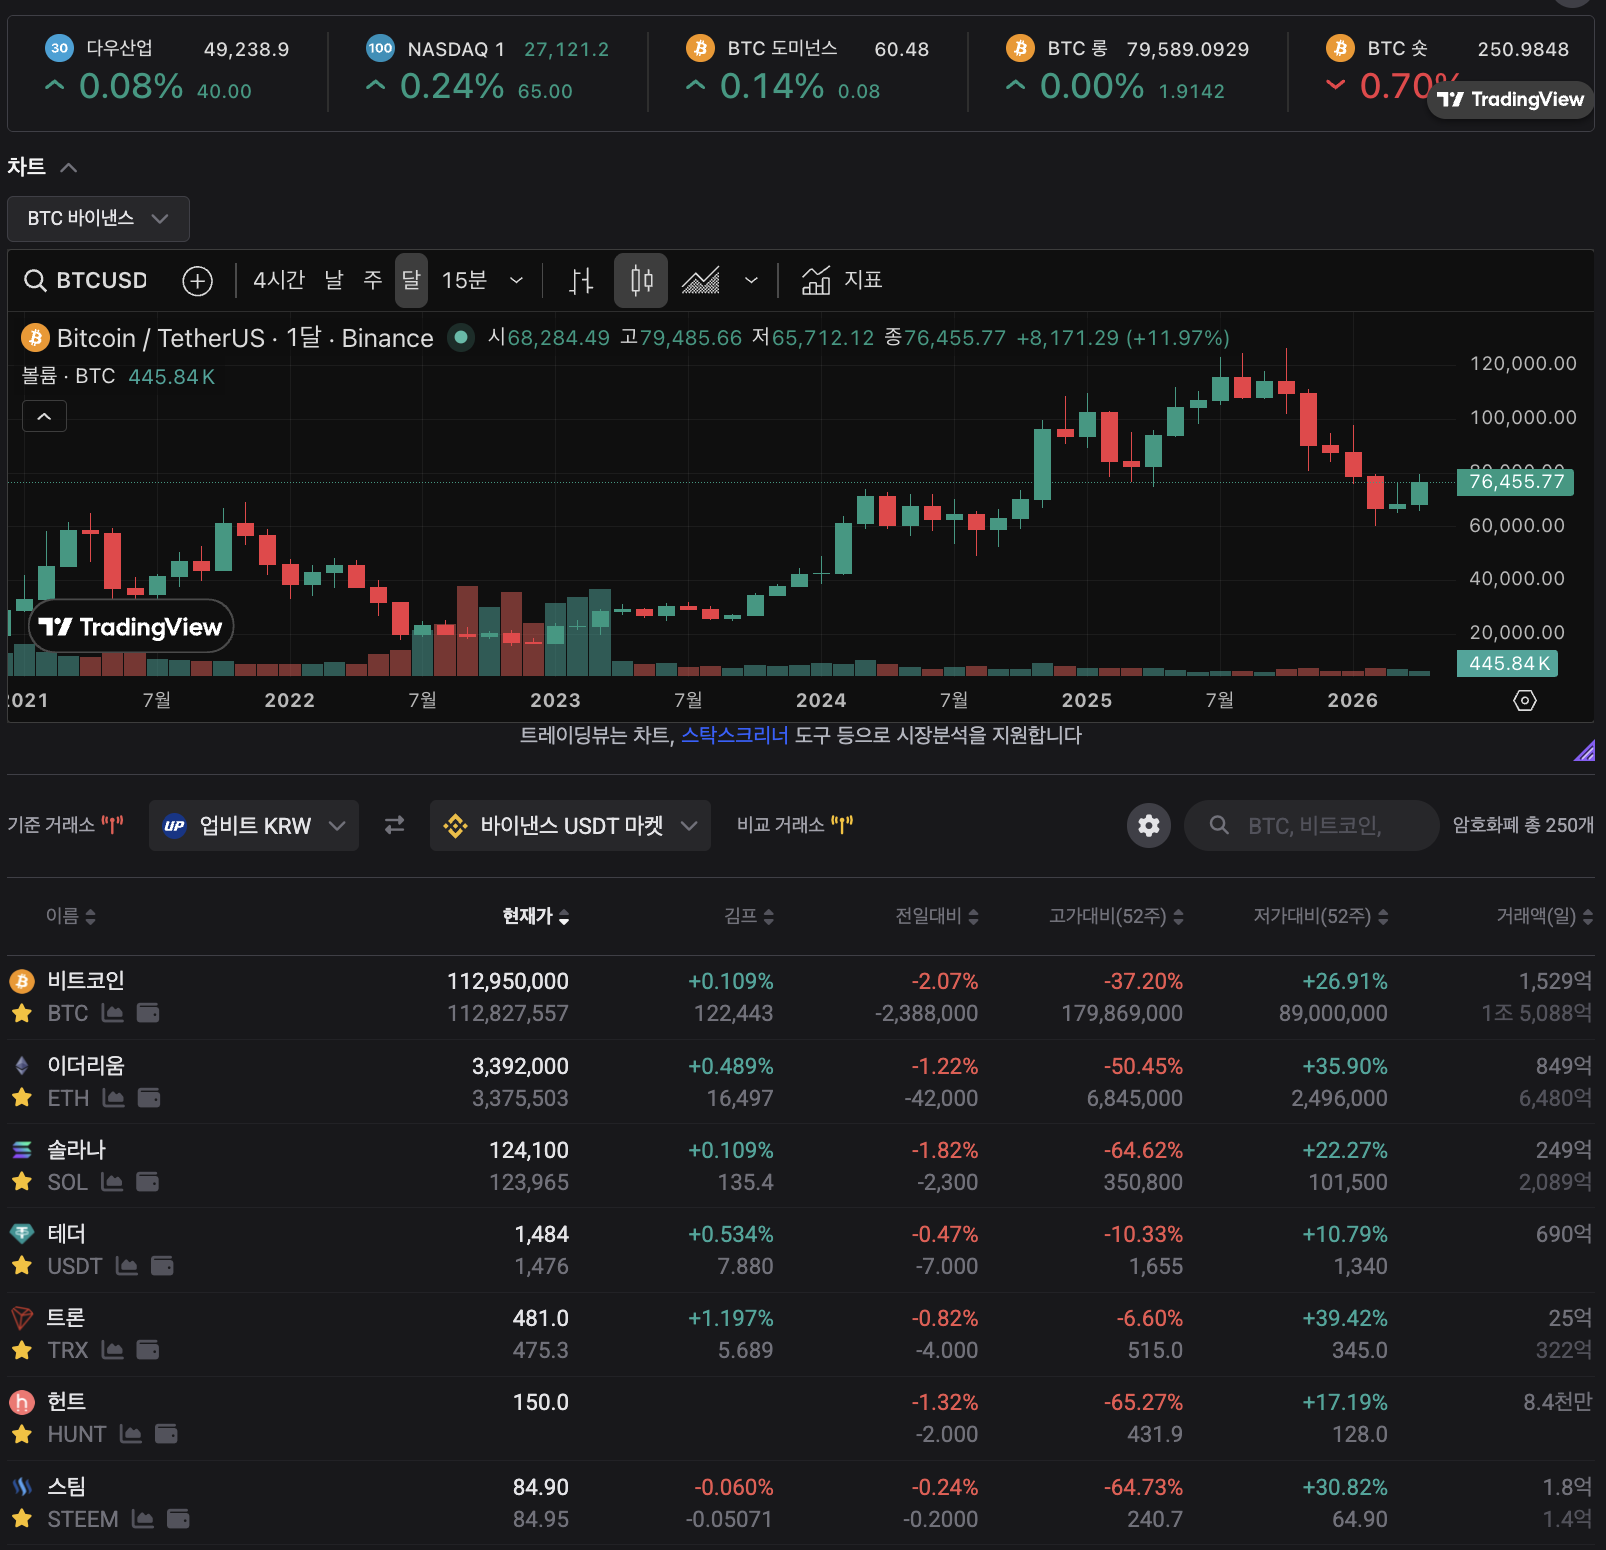Sort the table by 현재가 column
The image size is (1606, 1550).
[x=536, y=916]
